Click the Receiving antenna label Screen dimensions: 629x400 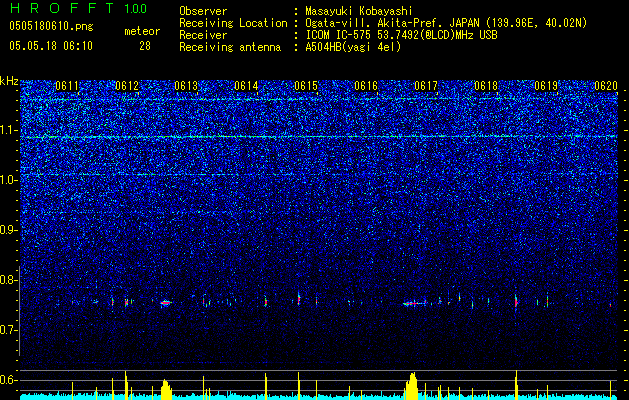(230, 47)
